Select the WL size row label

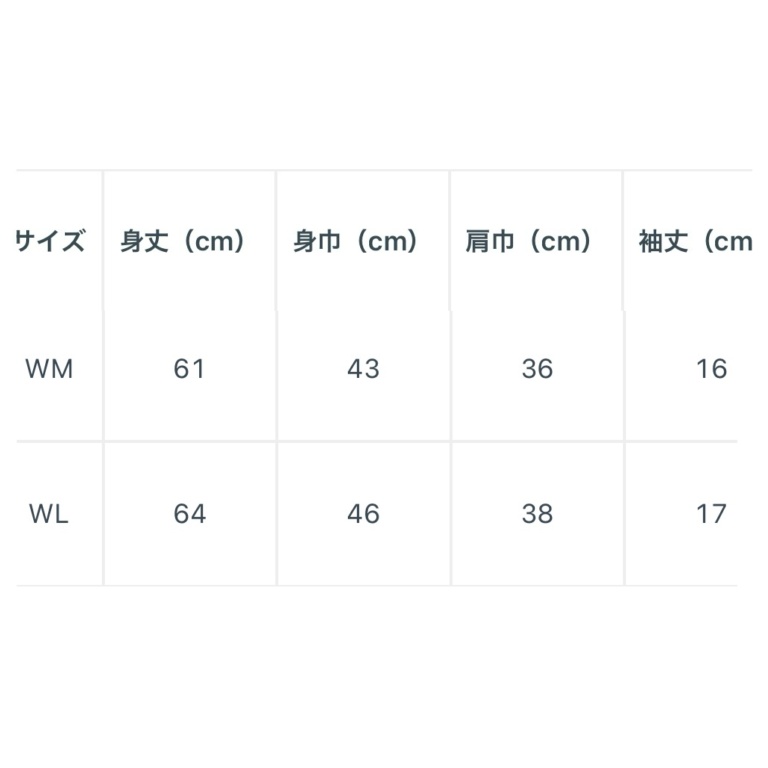(x=49, y=514)
